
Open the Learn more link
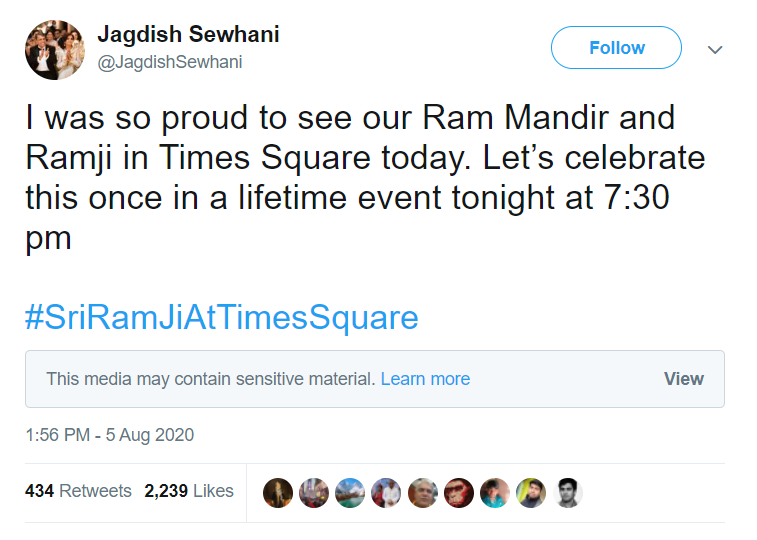pos(425,379)
